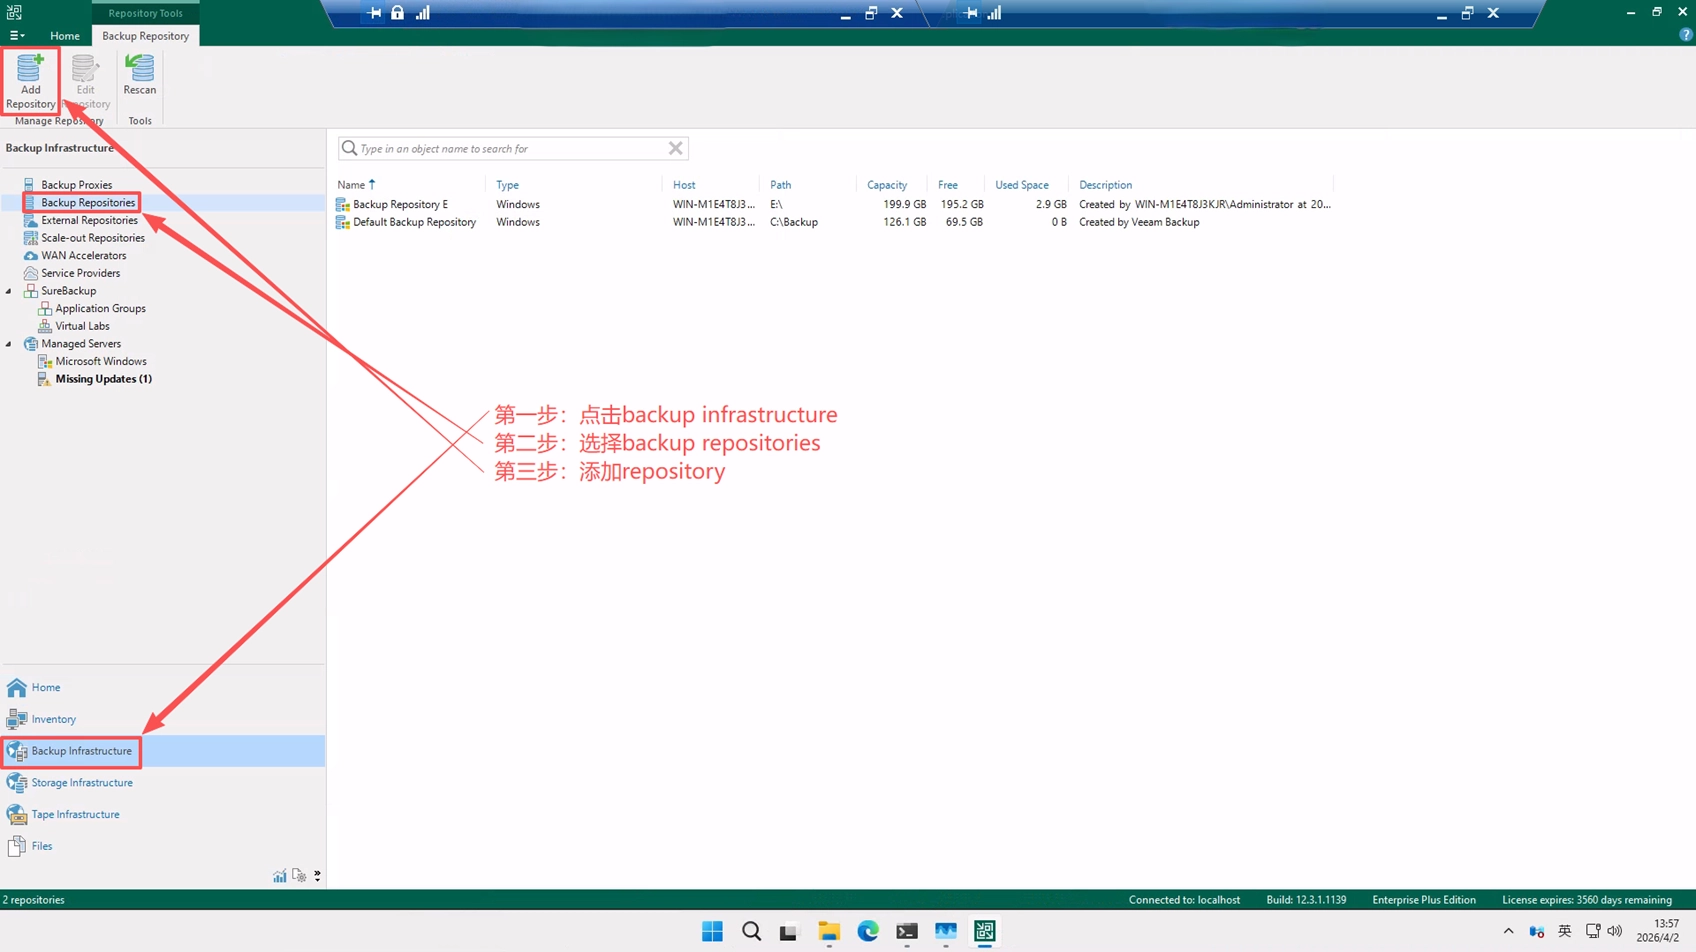
Task: Expand the navigation pane overflow chevron
Action: click(x=317, y=876)
